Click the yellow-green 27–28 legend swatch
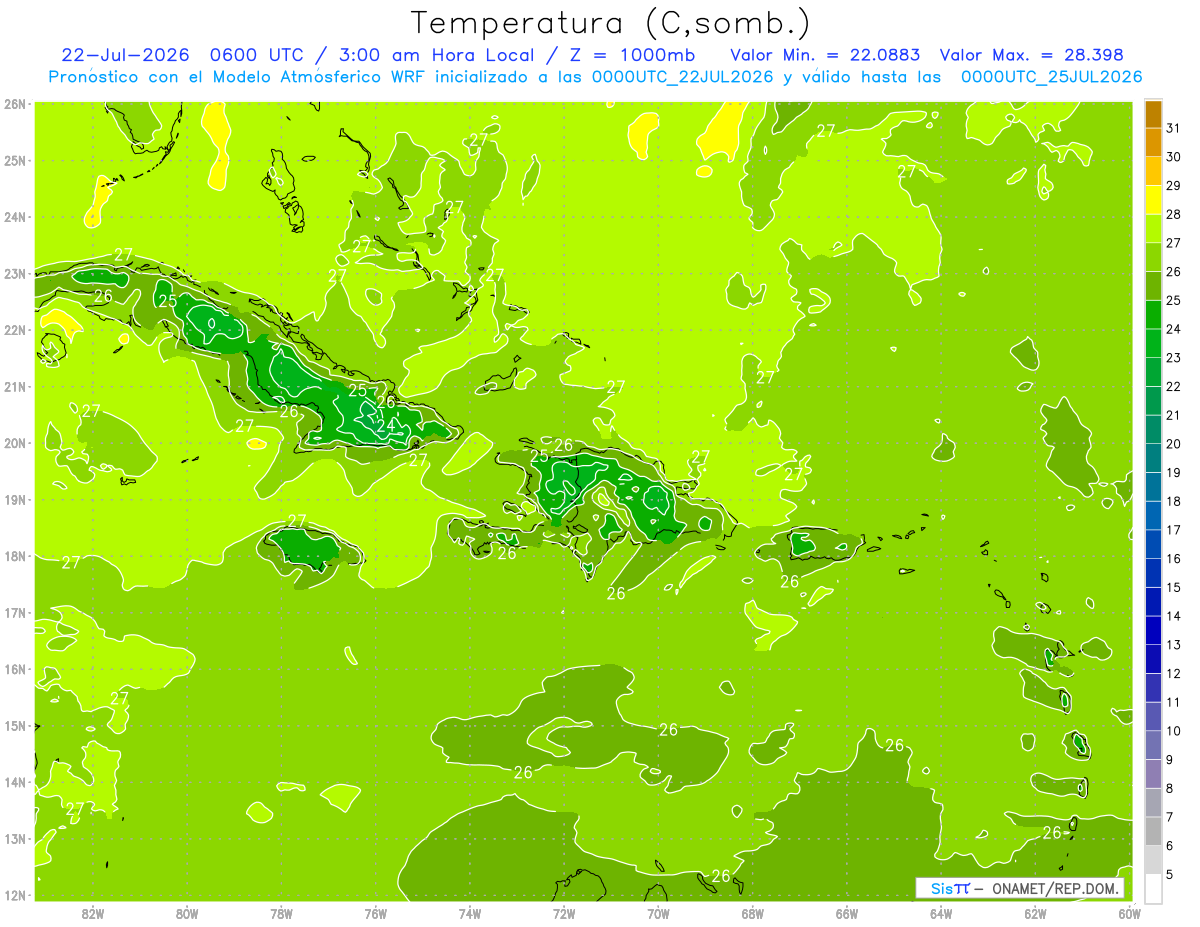This screenshot has width=1200, height=927. (x=1153, y=229)
